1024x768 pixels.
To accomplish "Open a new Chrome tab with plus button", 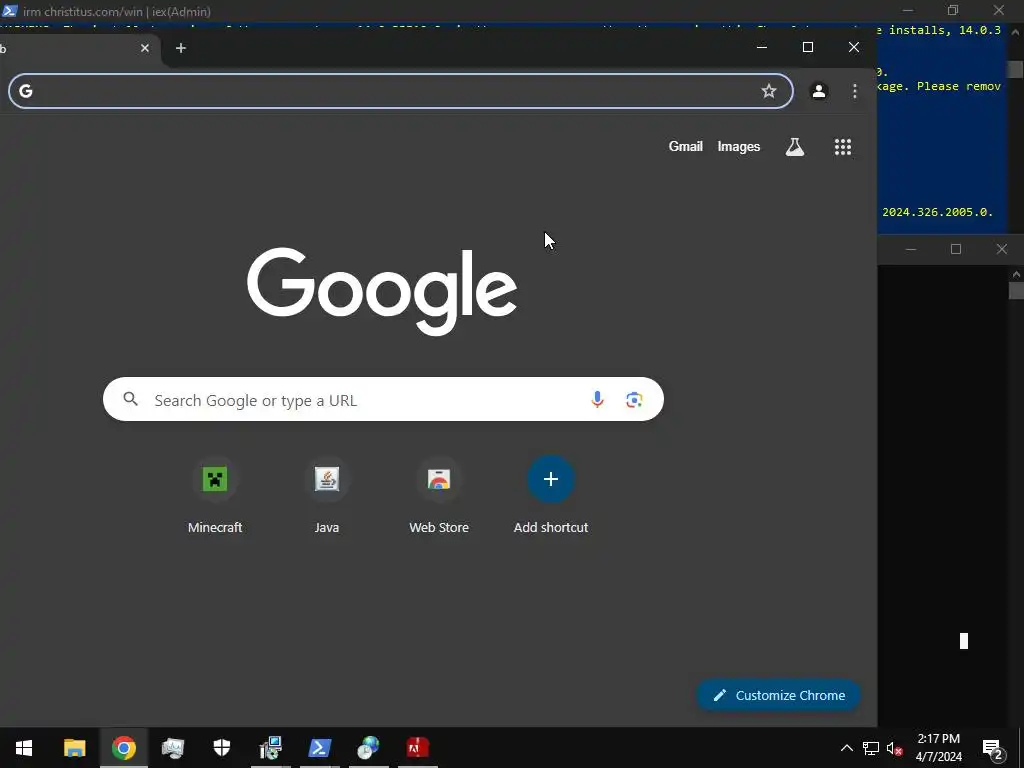I will (181, 48).
